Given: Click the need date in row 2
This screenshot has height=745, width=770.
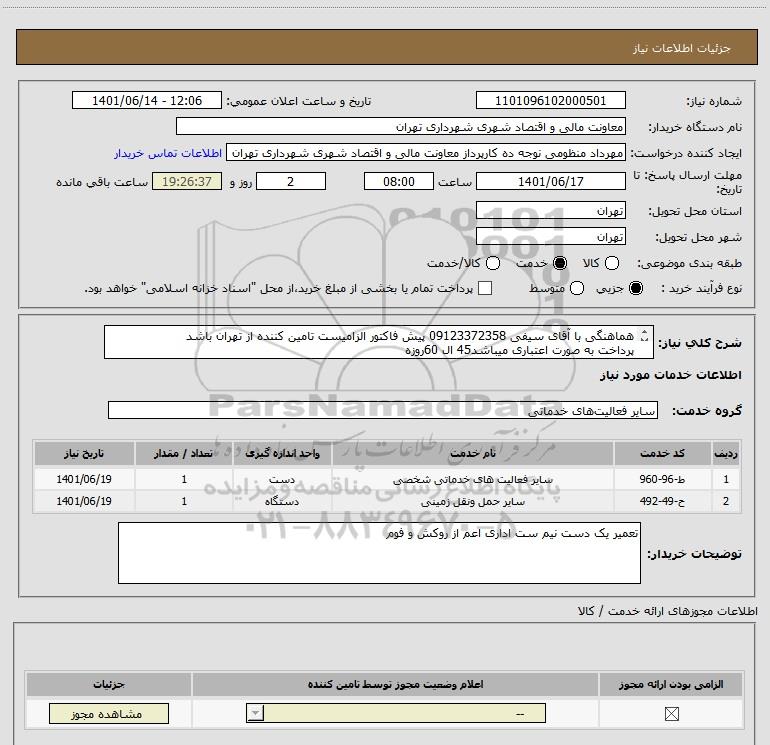Looking at the screenshot, I should tap(84, 501).
